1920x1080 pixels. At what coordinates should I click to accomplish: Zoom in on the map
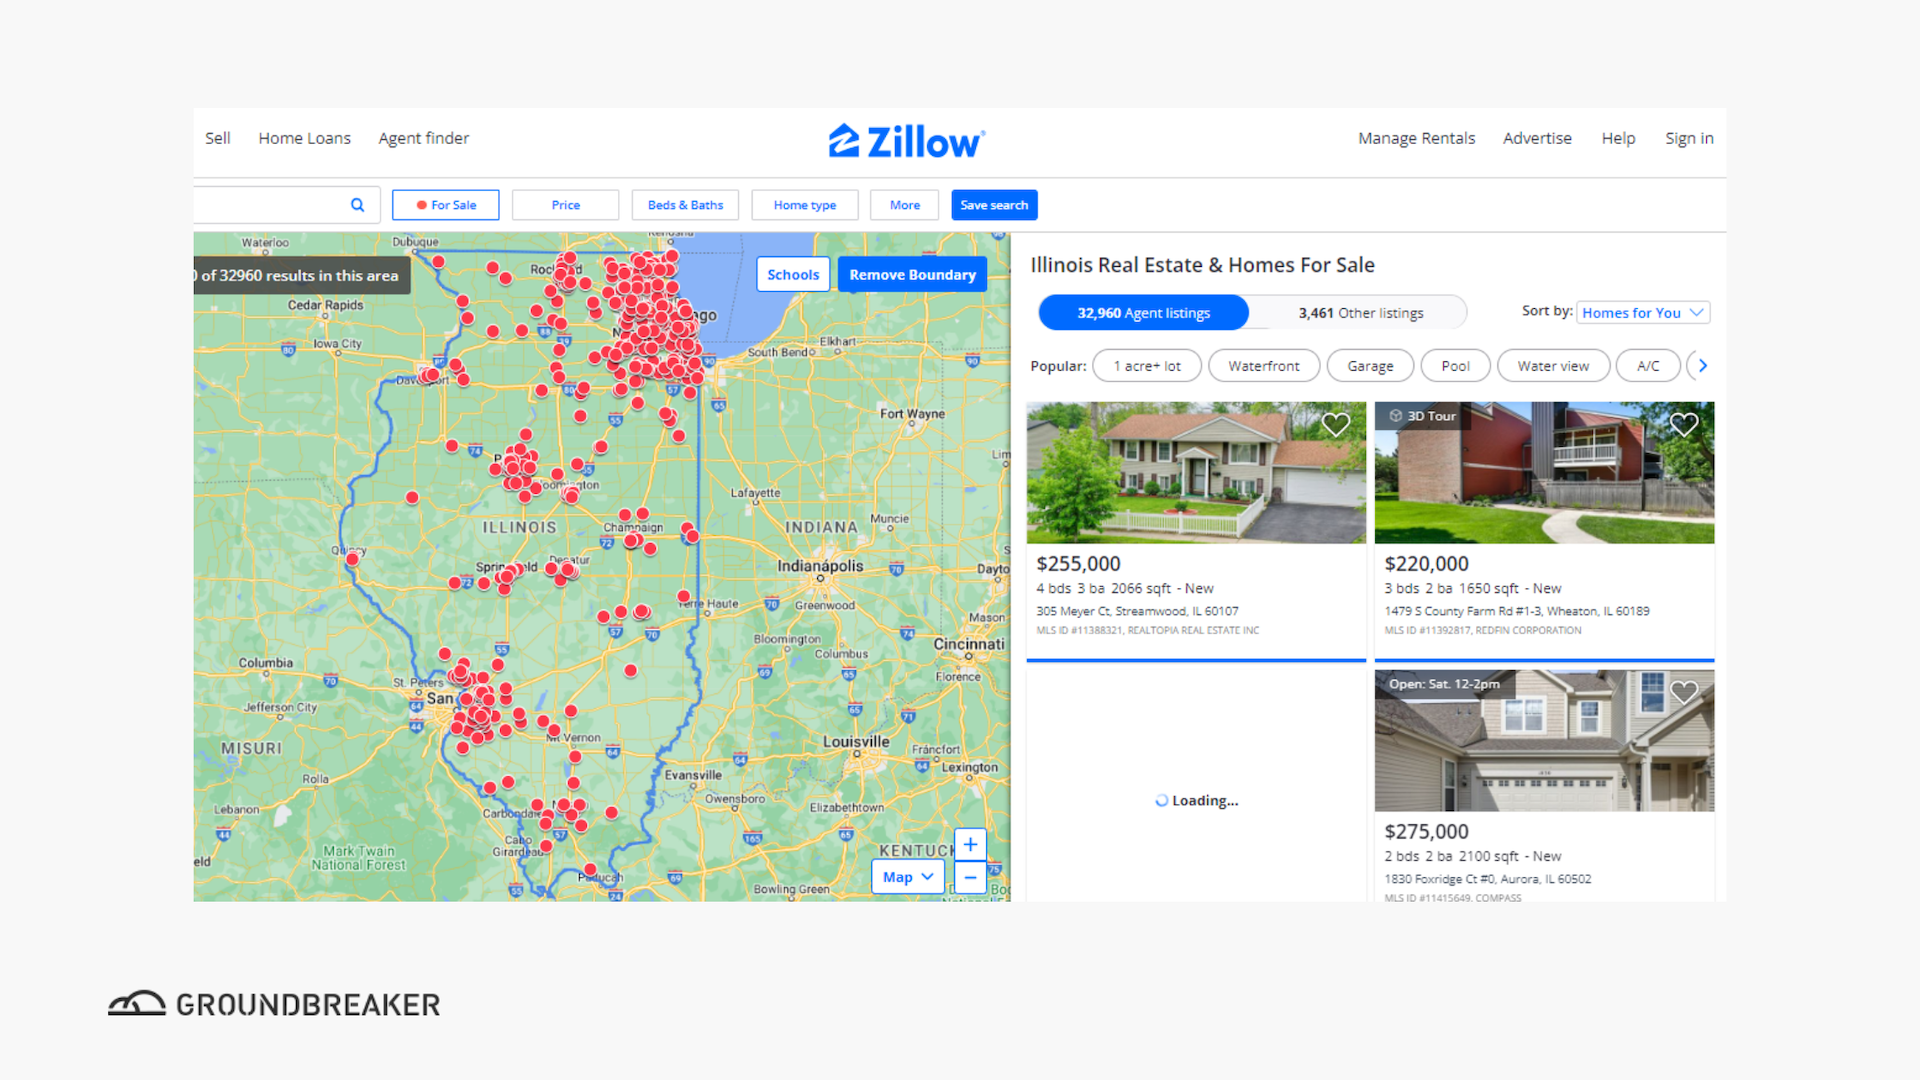[x=970, y=845]
